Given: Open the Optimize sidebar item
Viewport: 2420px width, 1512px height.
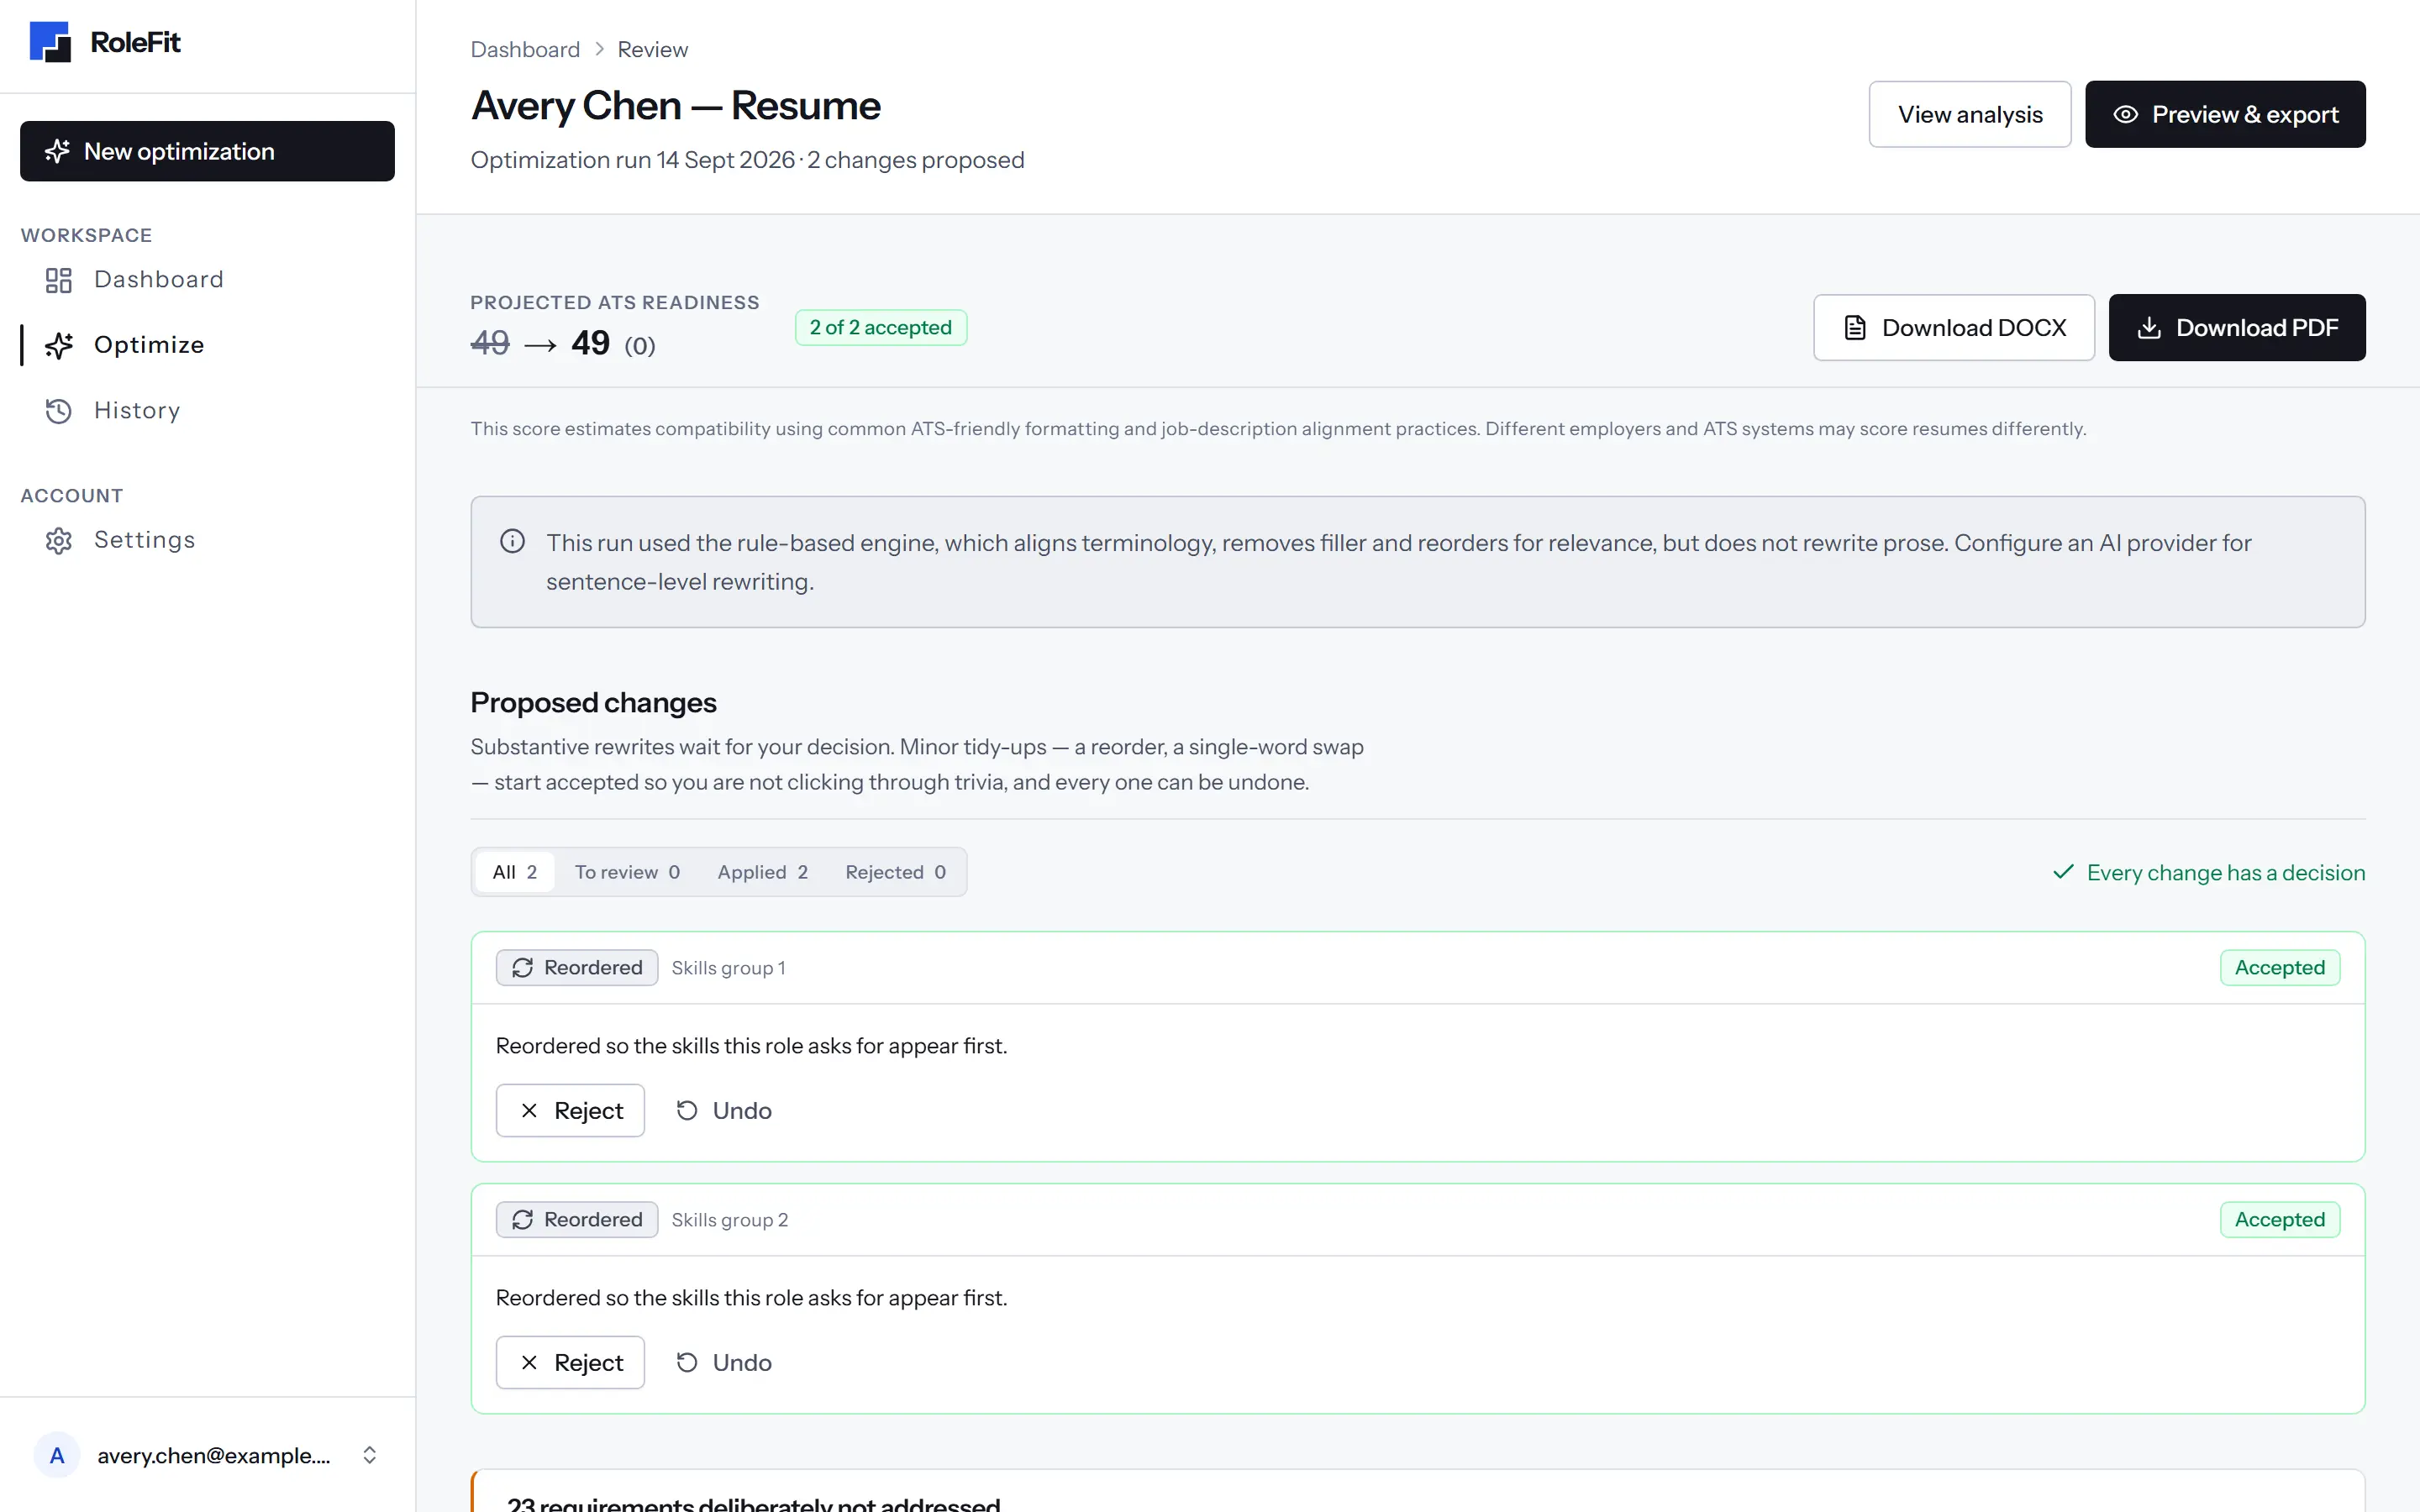Looking at the screenshot, I should (207, 345).
